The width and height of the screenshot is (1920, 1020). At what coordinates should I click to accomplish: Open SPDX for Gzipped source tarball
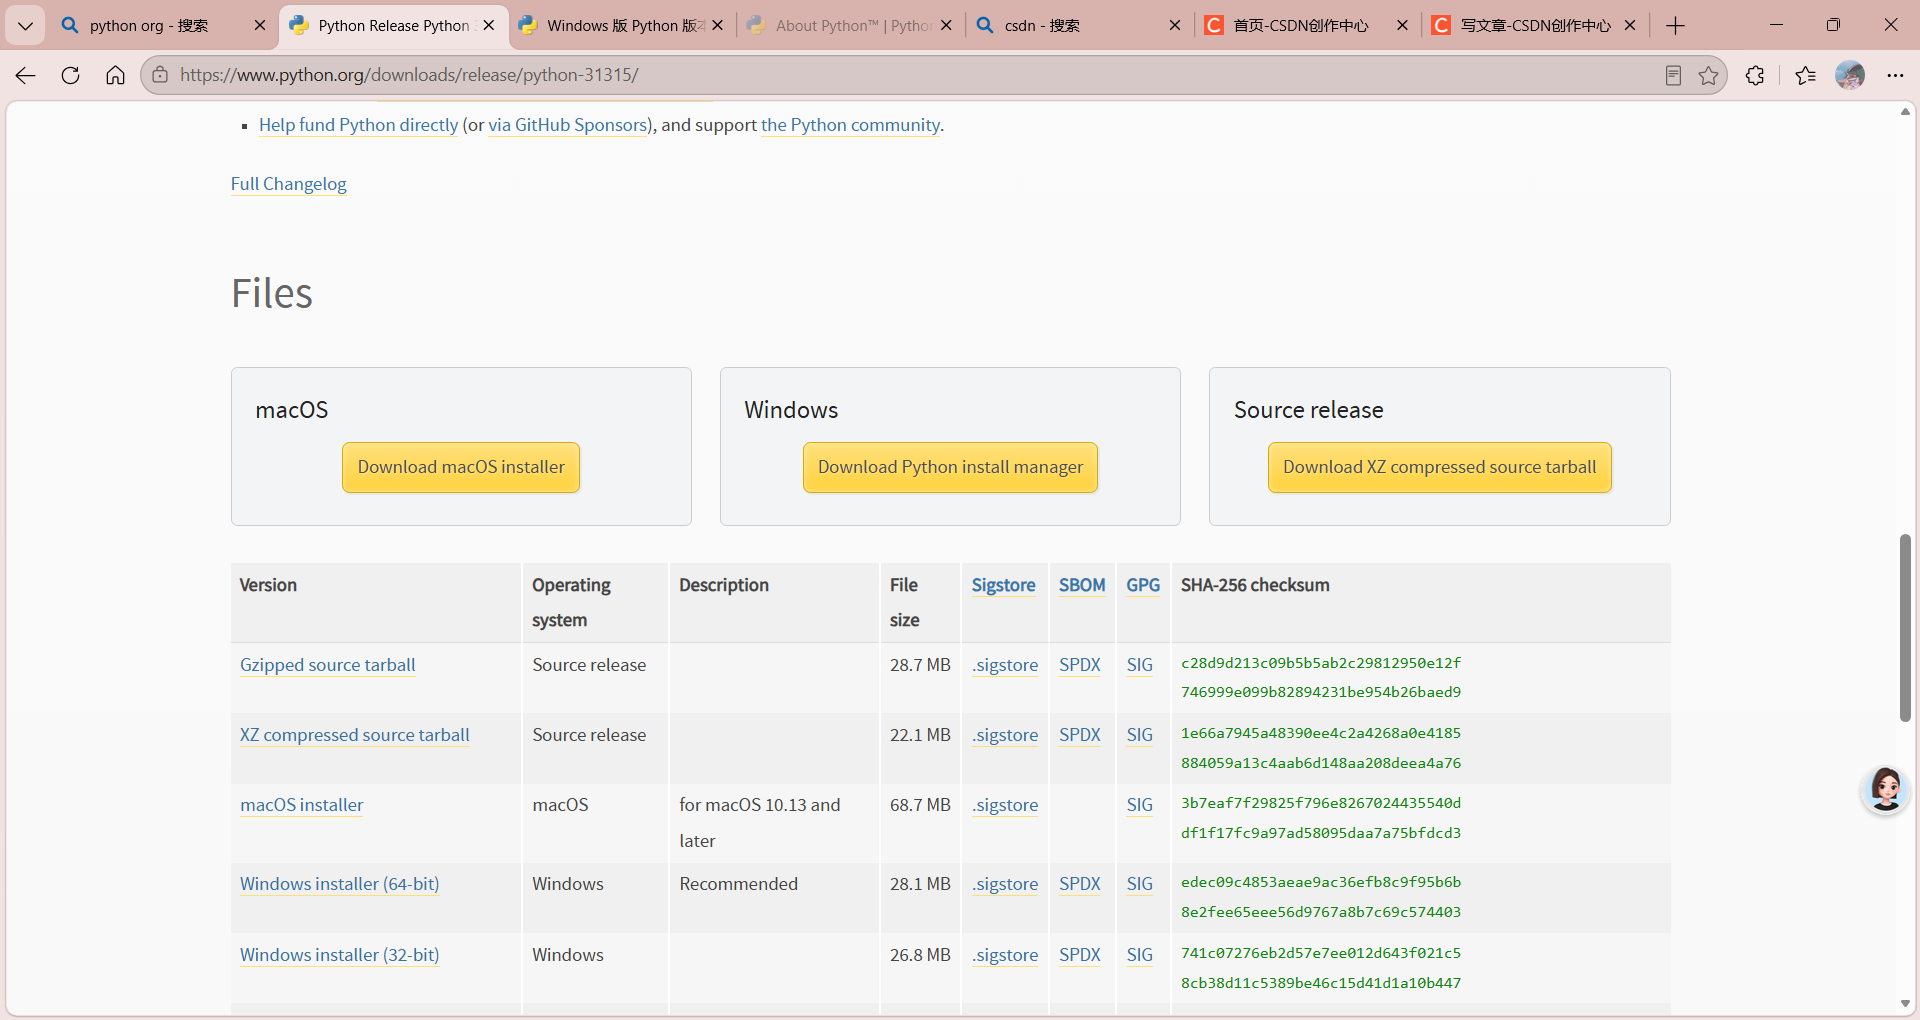(x=1079, y=665)
